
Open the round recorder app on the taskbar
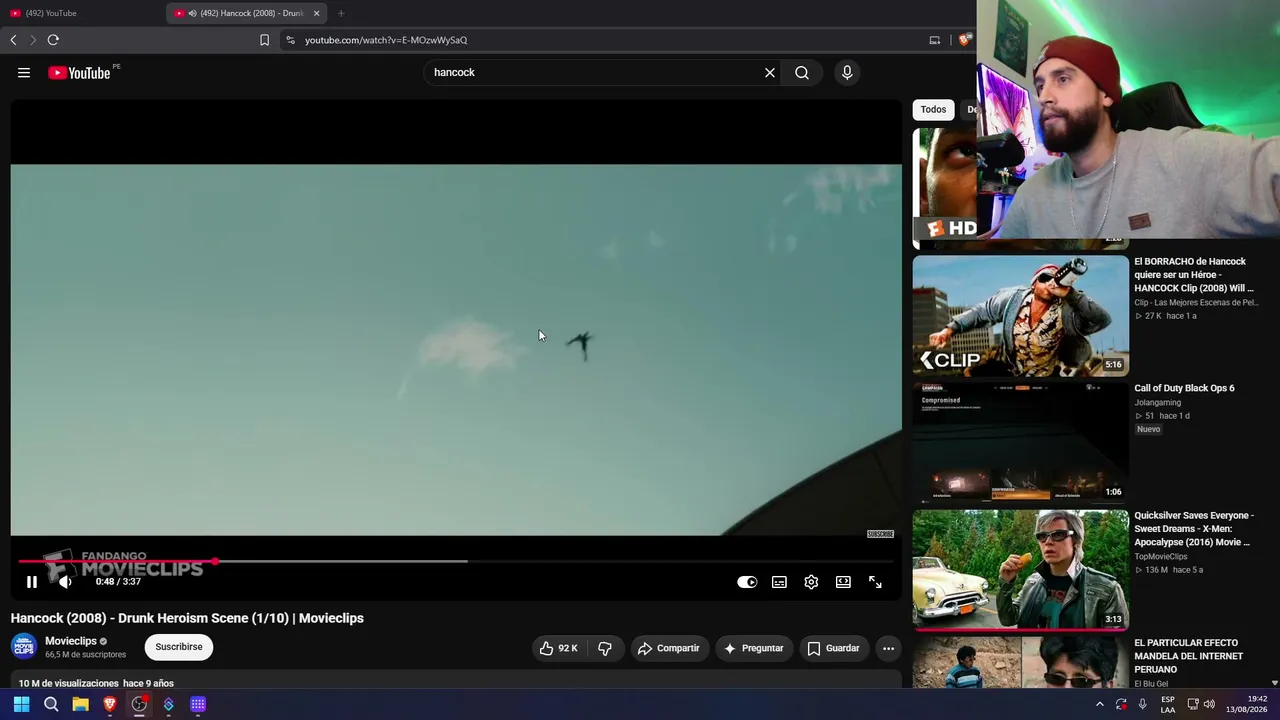pyautogui.click(x=139, y=704)
